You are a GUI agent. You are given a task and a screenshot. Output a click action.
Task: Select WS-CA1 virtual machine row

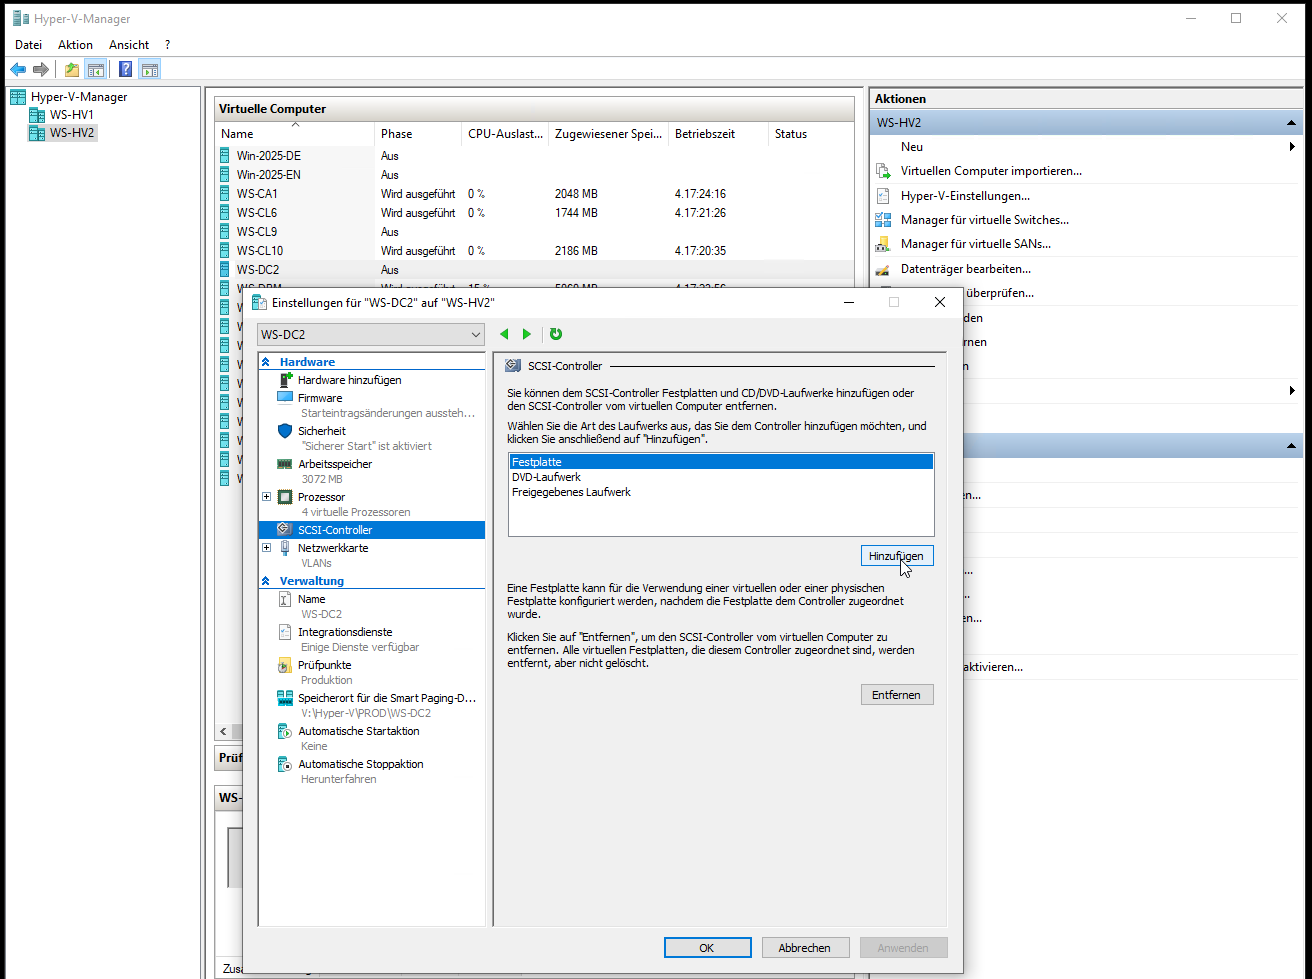[x=535, y=194]
